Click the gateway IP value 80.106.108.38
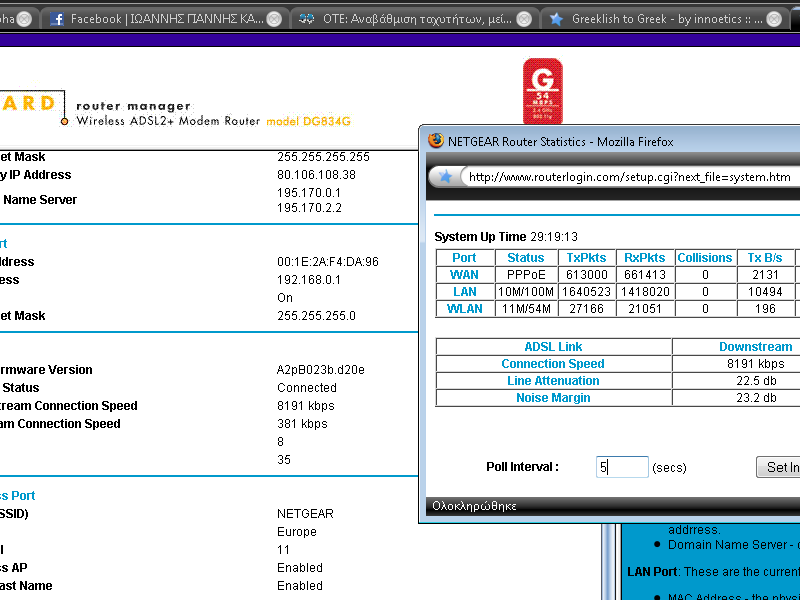 click(x=316, y=174)
